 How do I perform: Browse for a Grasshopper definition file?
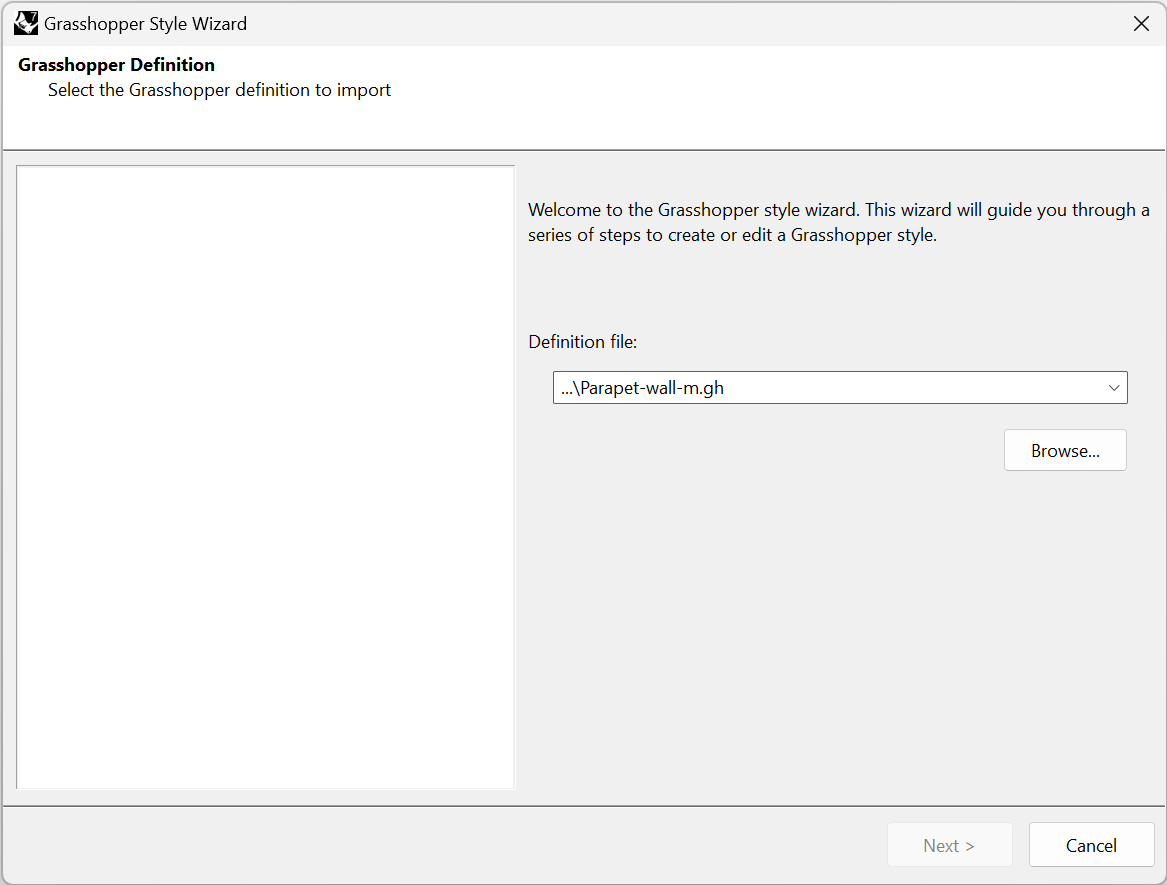(1065, 450)
